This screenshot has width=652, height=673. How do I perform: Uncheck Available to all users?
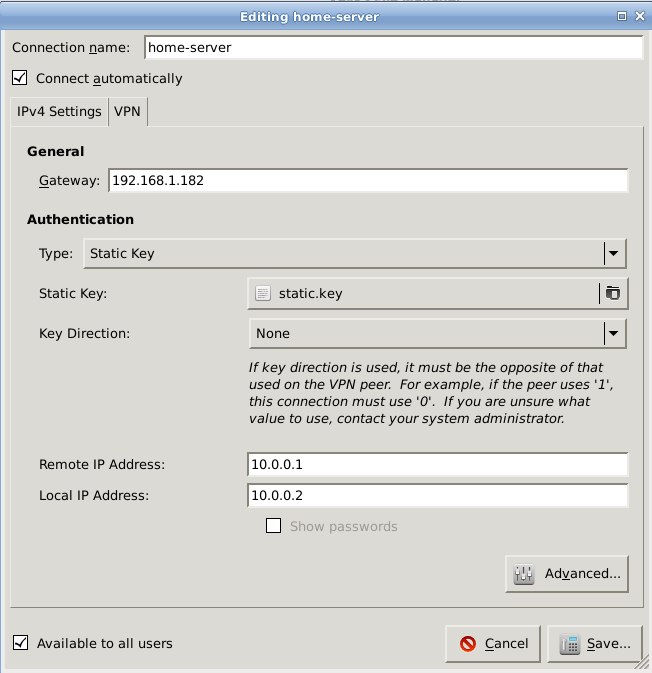point(20,643)
